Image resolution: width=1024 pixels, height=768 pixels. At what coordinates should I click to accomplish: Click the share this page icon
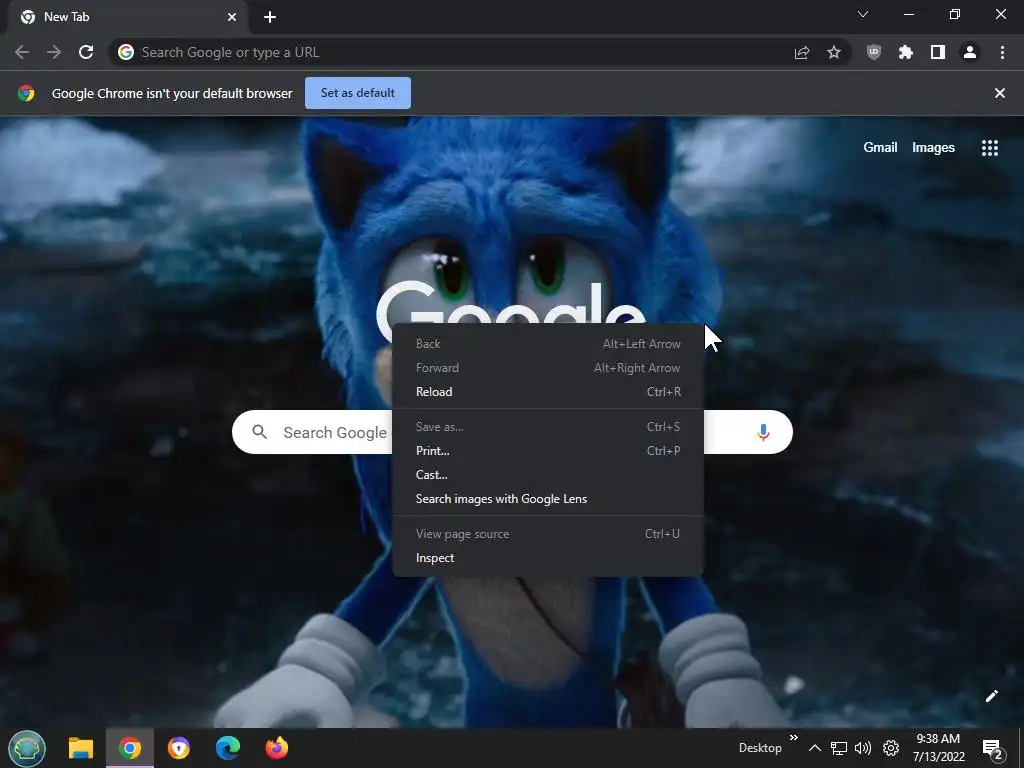point(802,52)
